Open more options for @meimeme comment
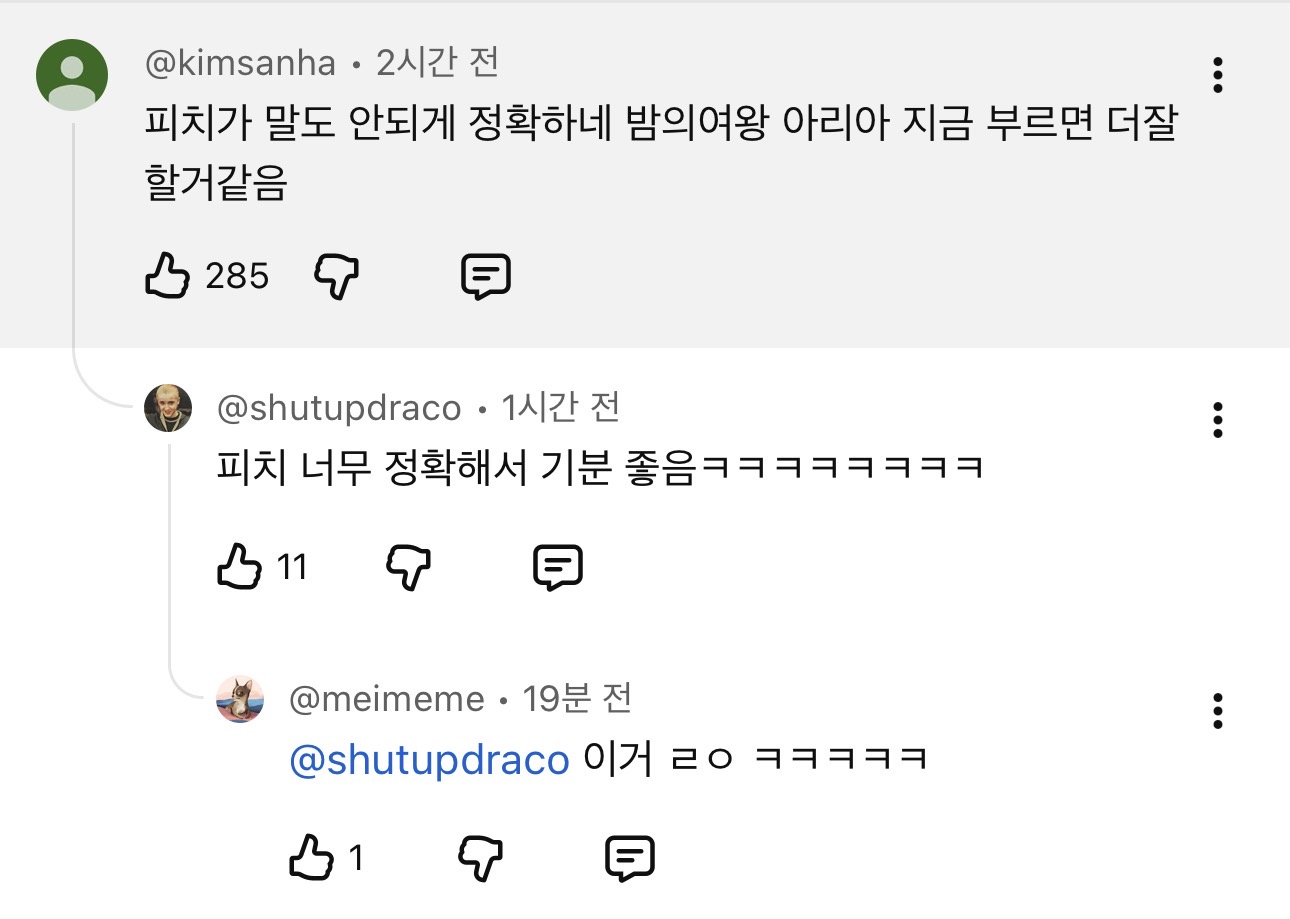This screenshot has width=1290, height=919. tap(1217, 710)
